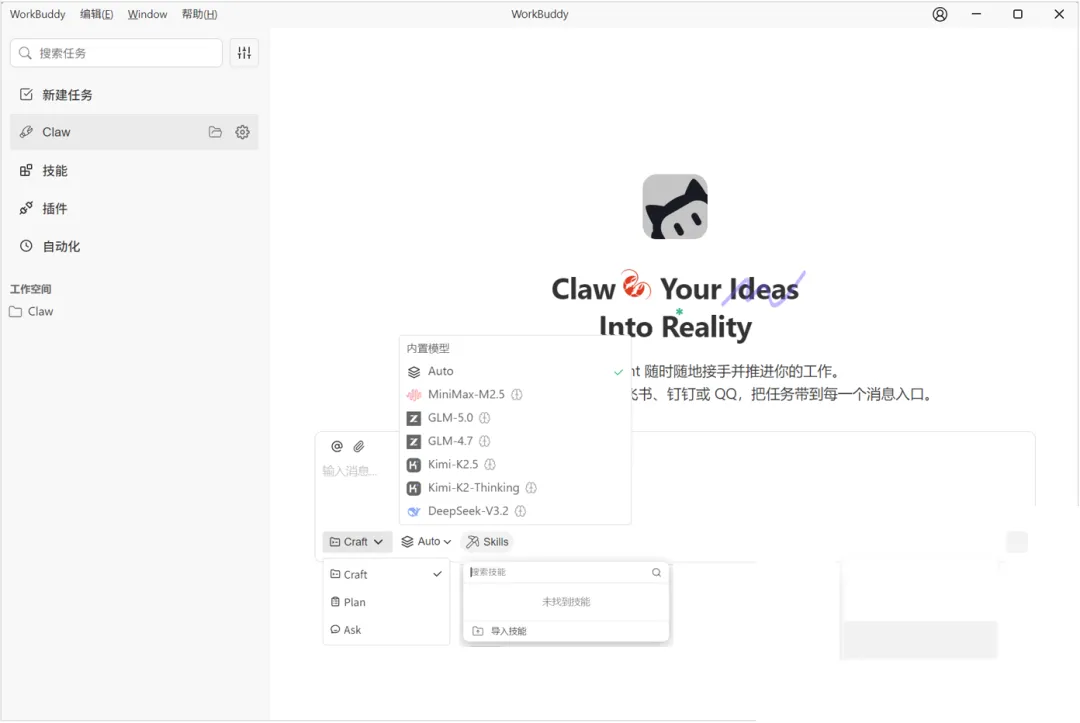This screenshot has width=1080, height=723.
Task: Choose the GLM-4.7 model
Action: 515,441
